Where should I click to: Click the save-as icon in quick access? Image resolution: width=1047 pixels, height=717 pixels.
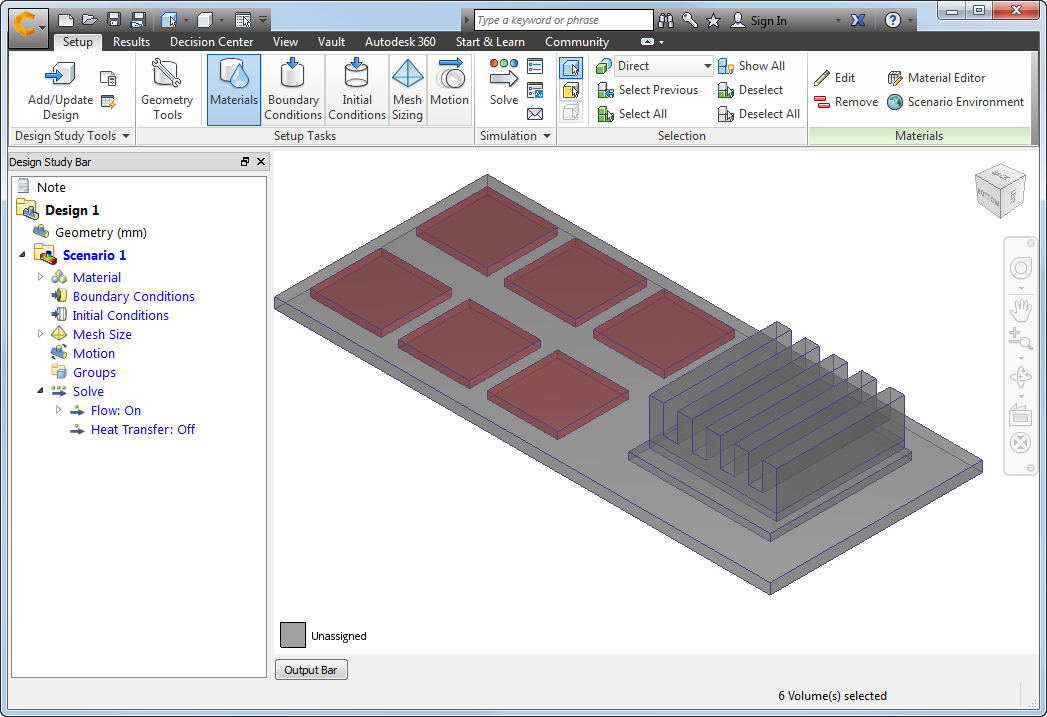[x=138, y=20]
